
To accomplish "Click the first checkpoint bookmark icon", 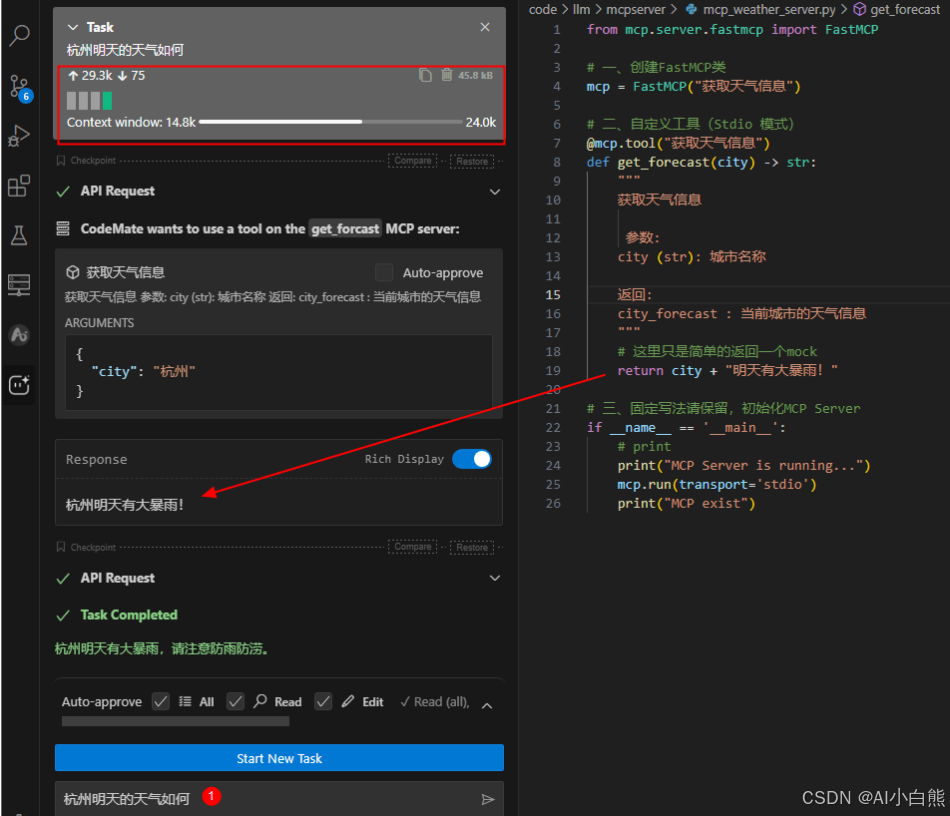I will (61, 161).
